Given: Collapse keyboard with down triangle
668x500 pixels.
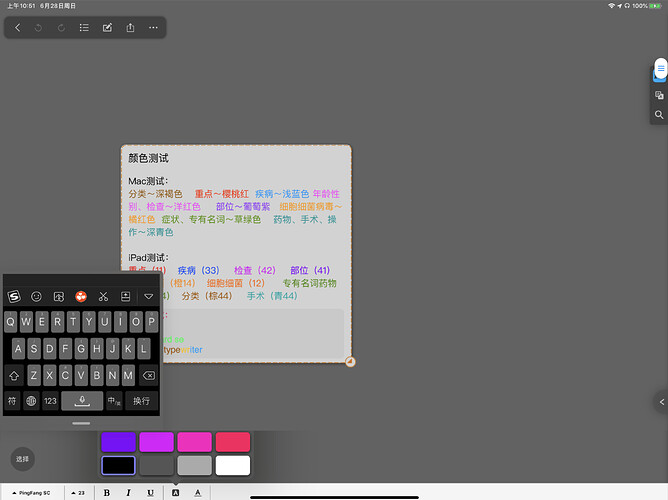Looking at the screenshot, I should click(148, 296).
